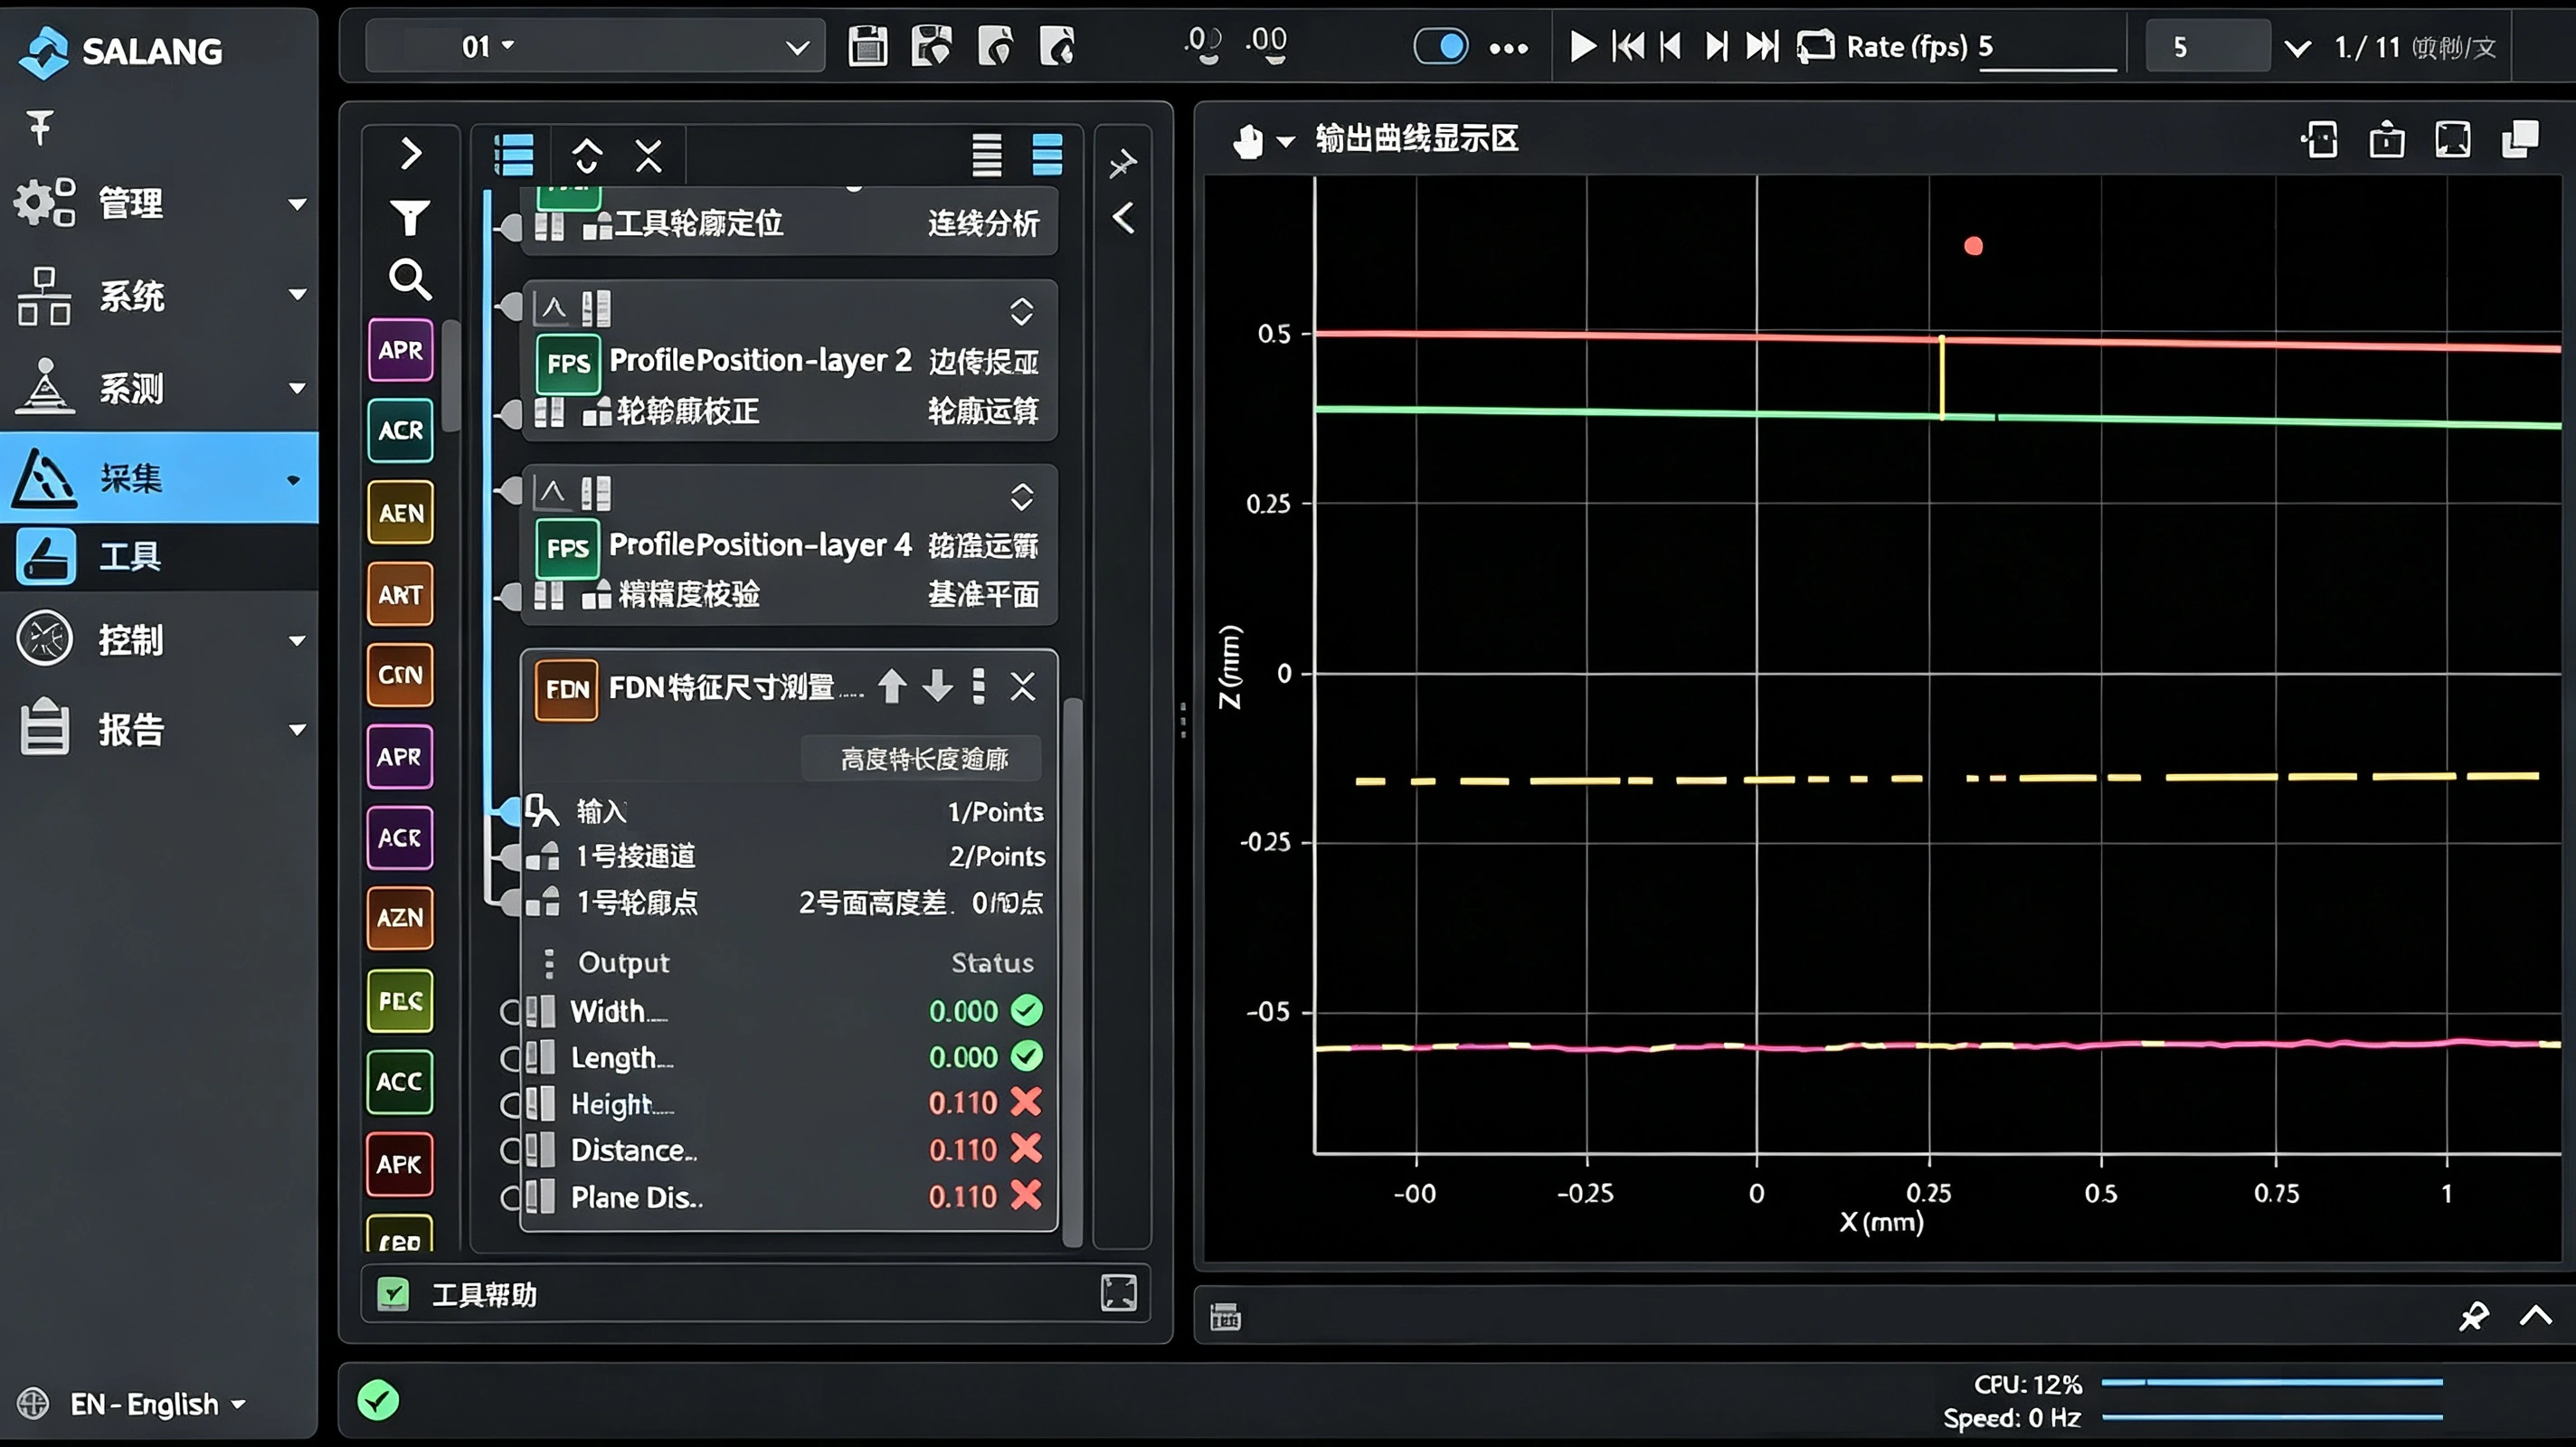This screenshot has height=1447, width=2576.
Task: Click the green status check icon
Action: click(x=378, y=1400)
